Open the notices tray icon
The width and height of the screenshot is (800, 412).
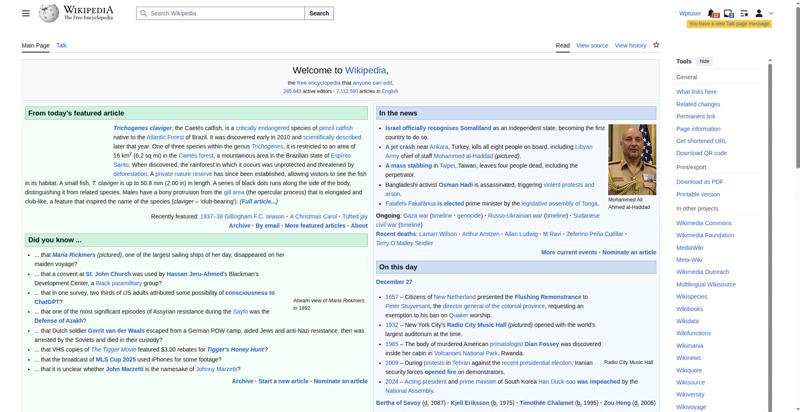pyautogui.click(x=728, y=13)
